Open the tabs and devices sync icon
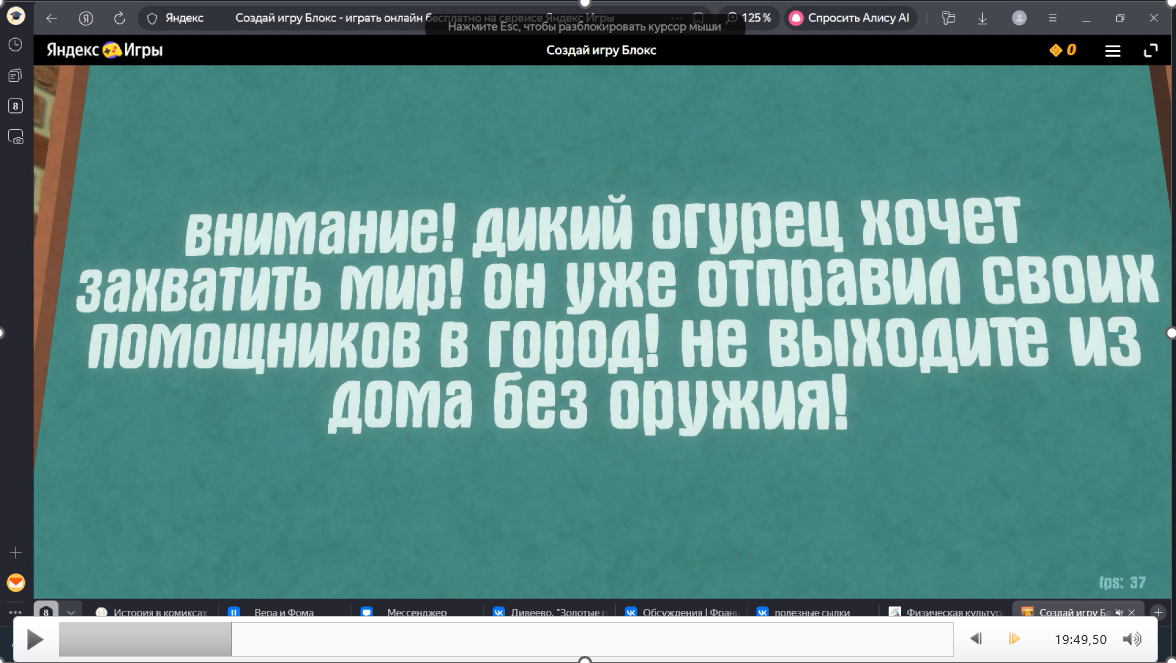 [948, 18]
